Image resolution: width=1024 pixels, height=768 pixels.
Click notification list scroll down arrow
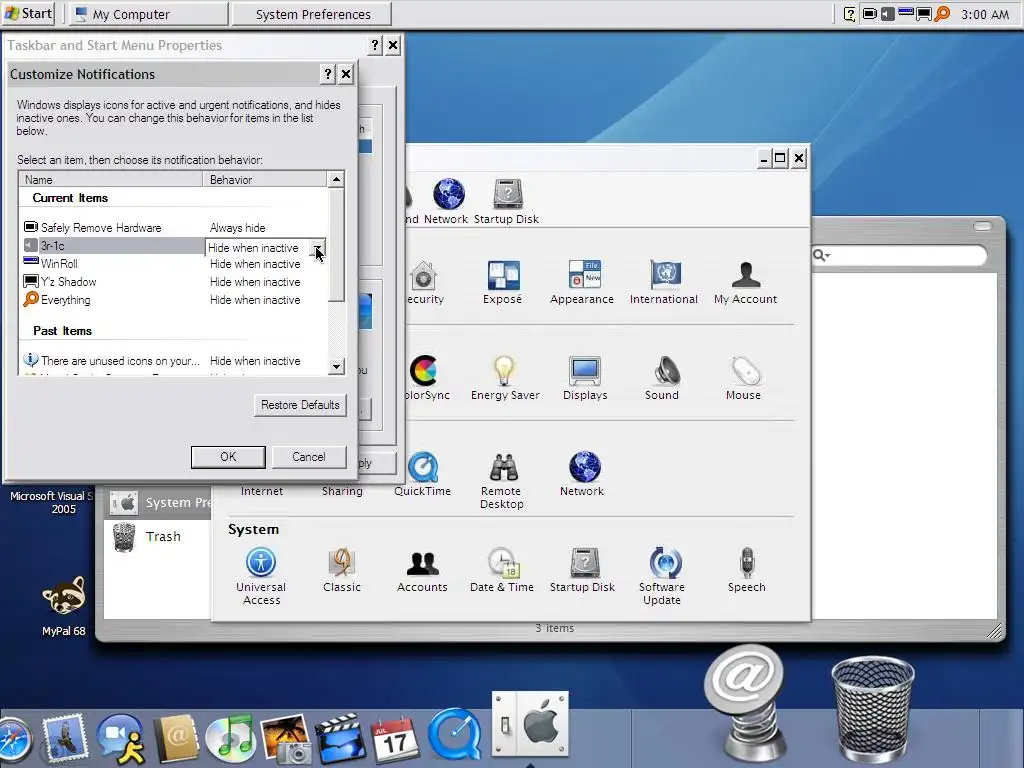[336, 366]
